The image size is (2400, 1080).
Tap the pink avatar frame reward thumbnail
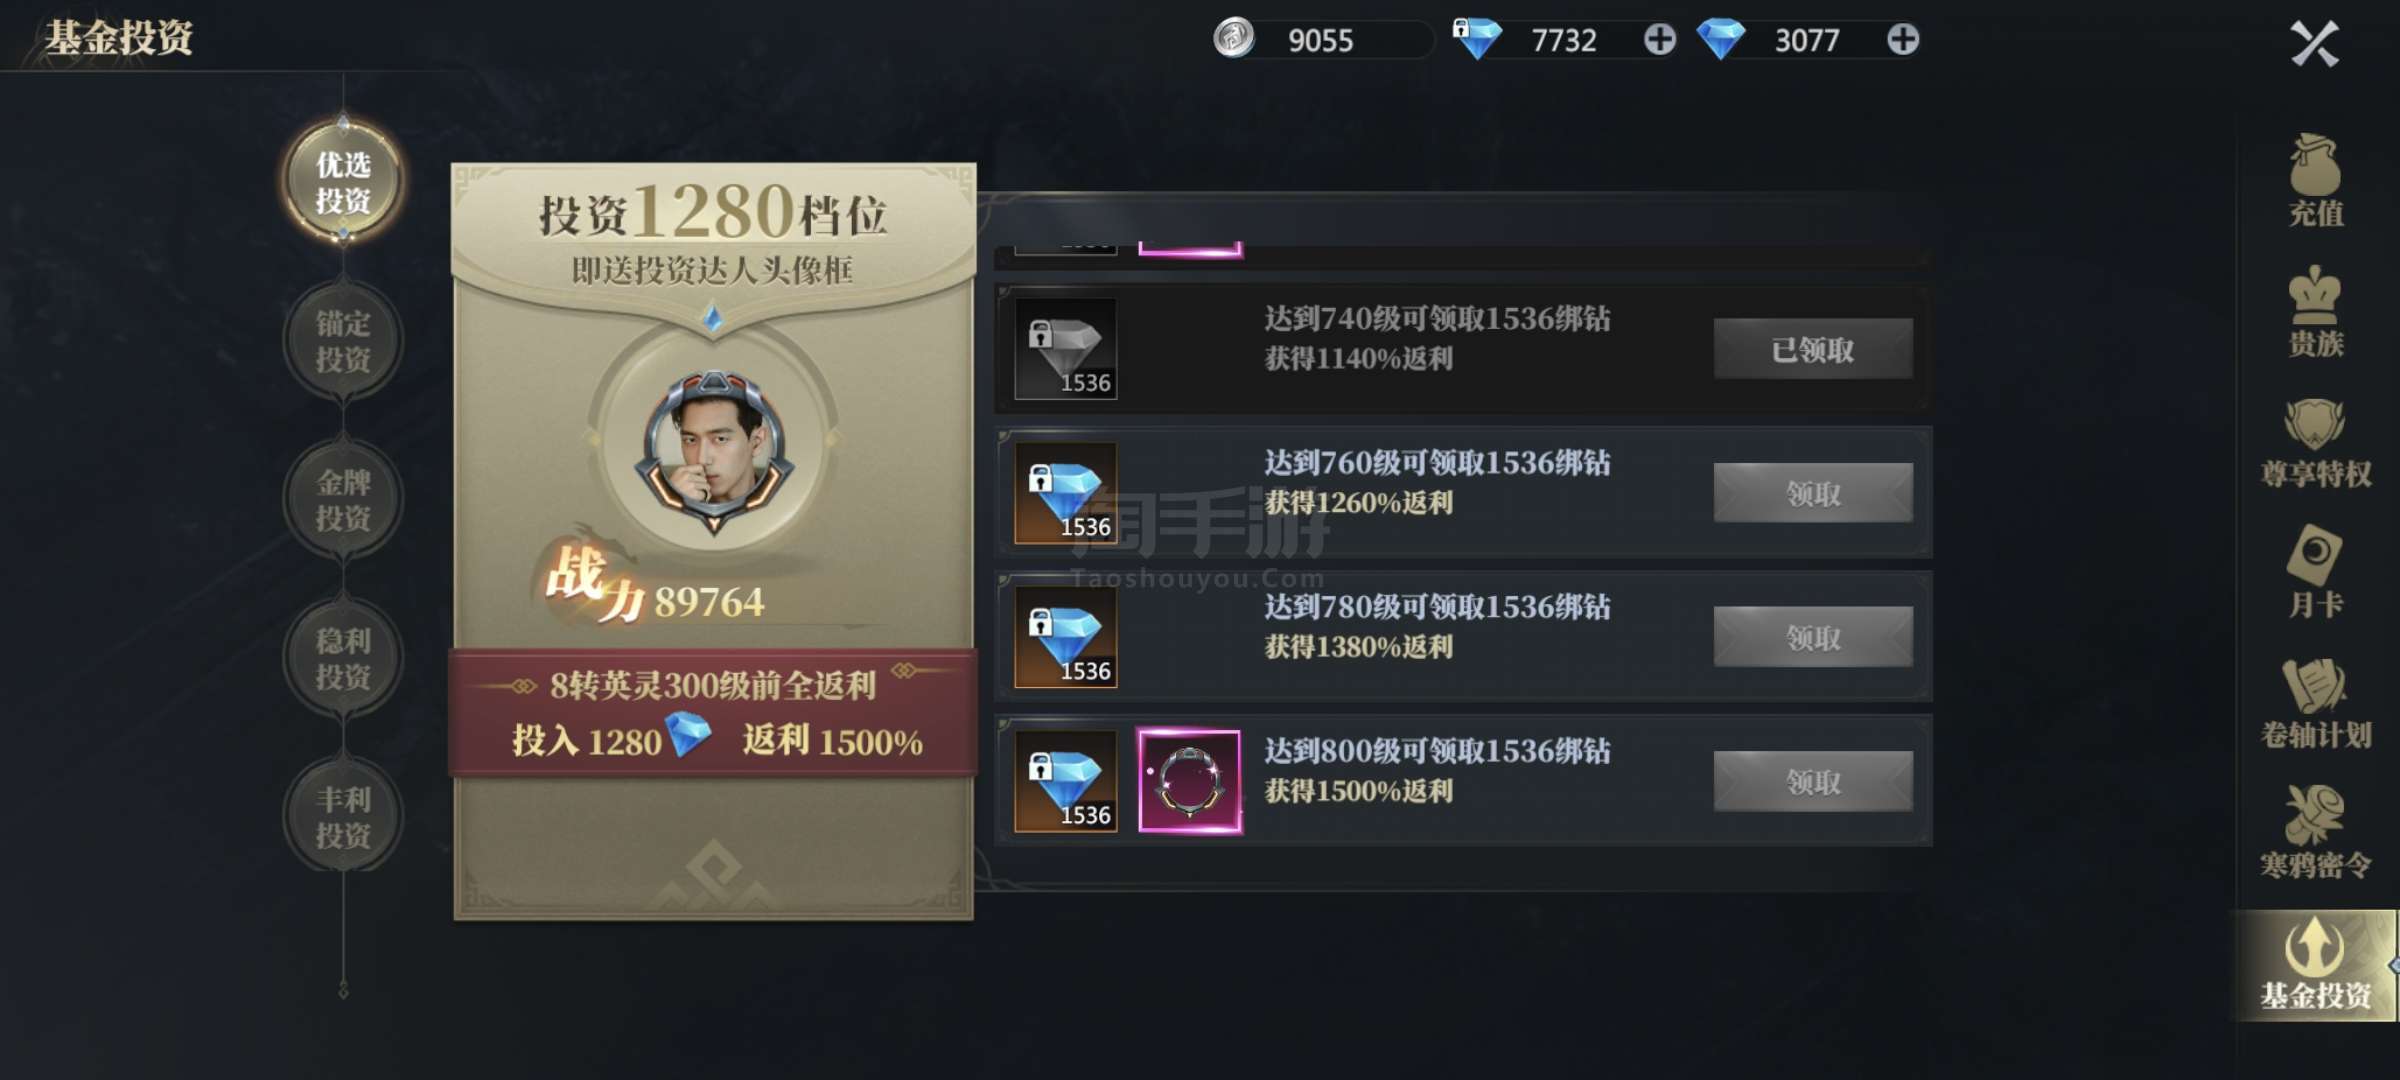point(1189,781)
